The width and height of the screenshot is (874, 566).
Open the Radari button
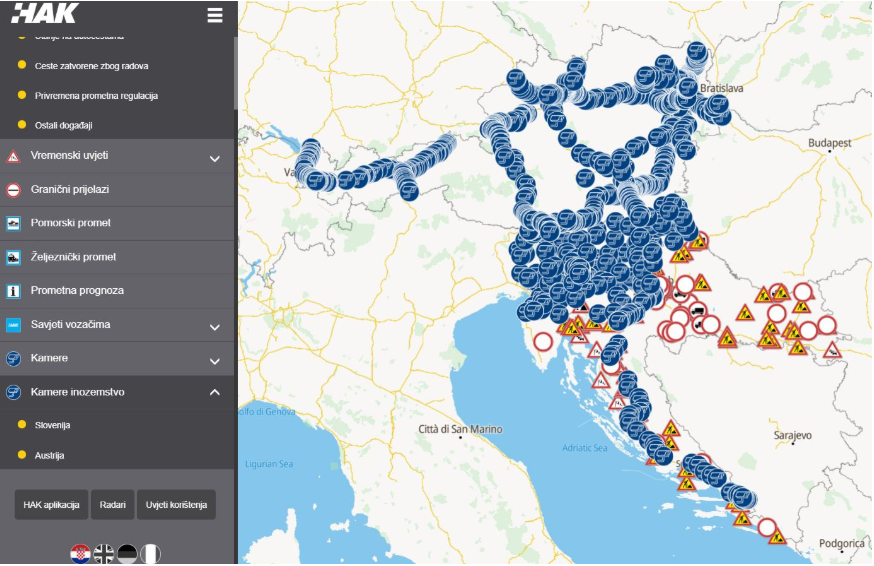tap(113, 505)
